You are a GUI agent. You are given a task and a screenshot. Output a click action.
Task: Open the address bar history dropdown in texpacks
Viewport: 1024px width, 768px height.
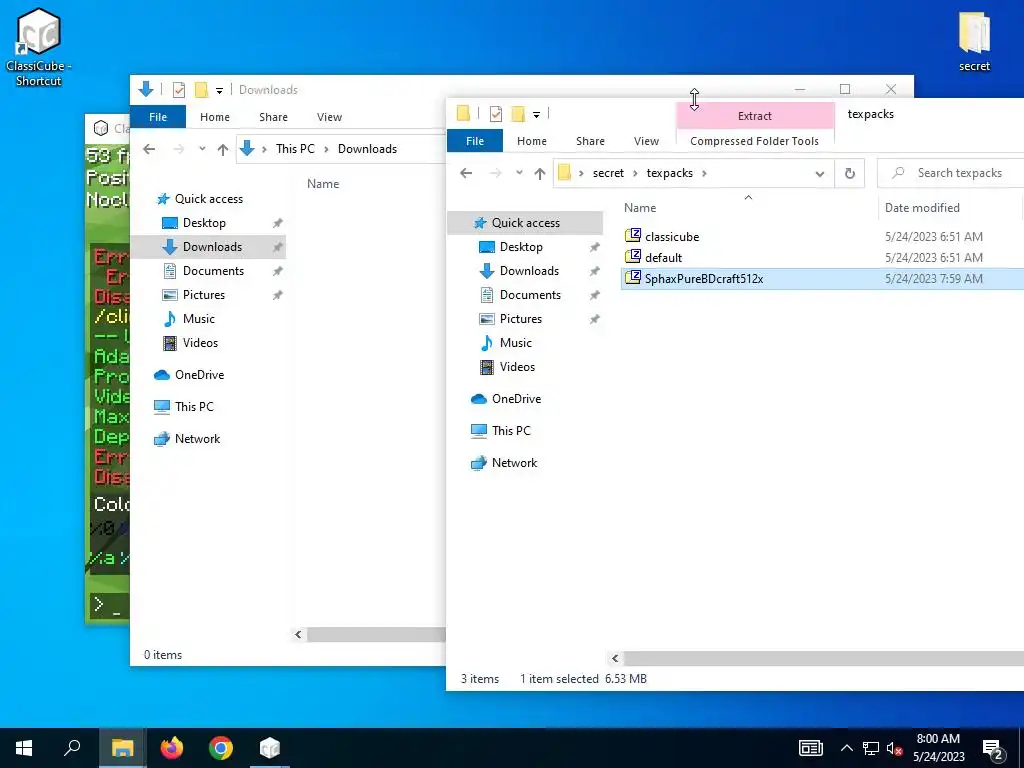coord(820,173)
